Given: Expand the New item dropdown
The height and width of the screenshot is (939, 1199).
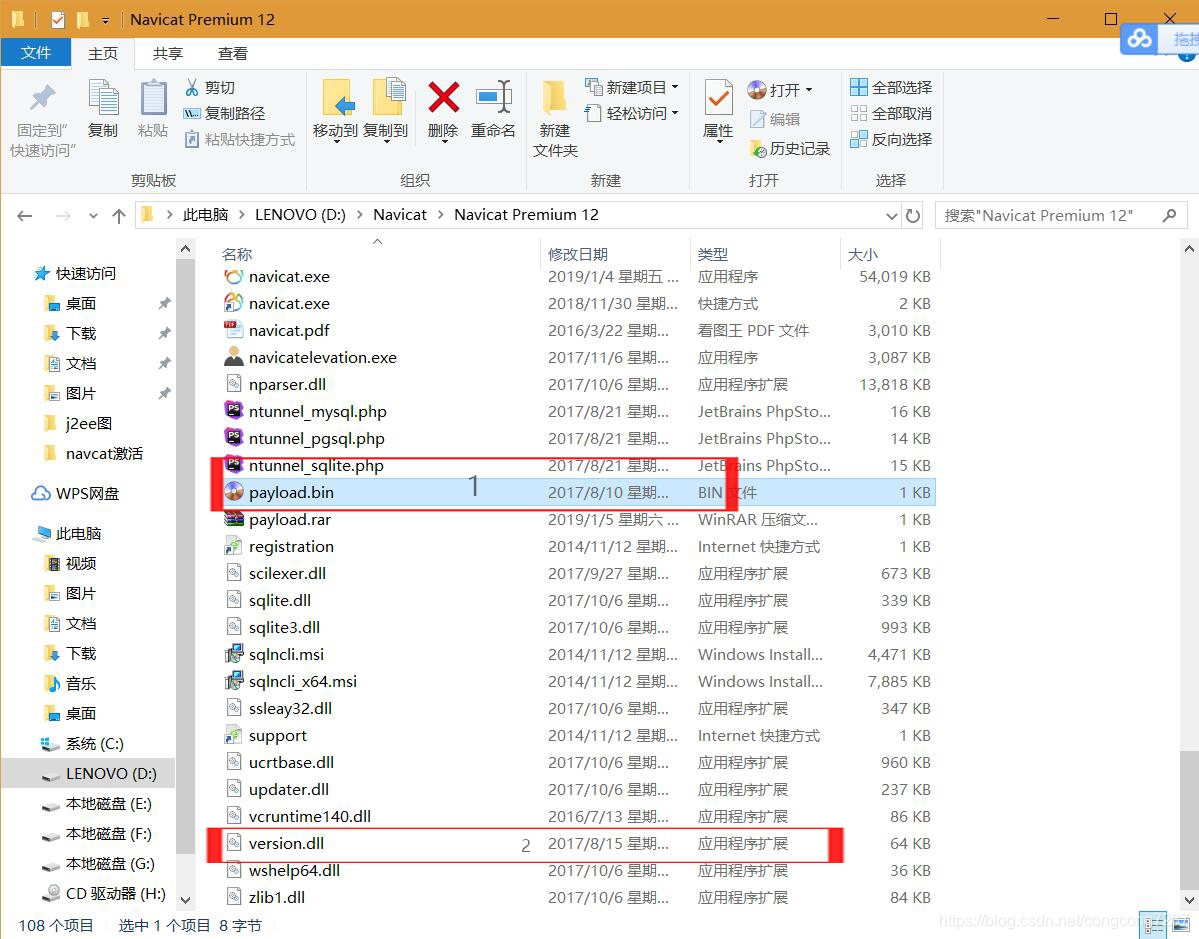Looking at the screenshot, I should (674, 87).
